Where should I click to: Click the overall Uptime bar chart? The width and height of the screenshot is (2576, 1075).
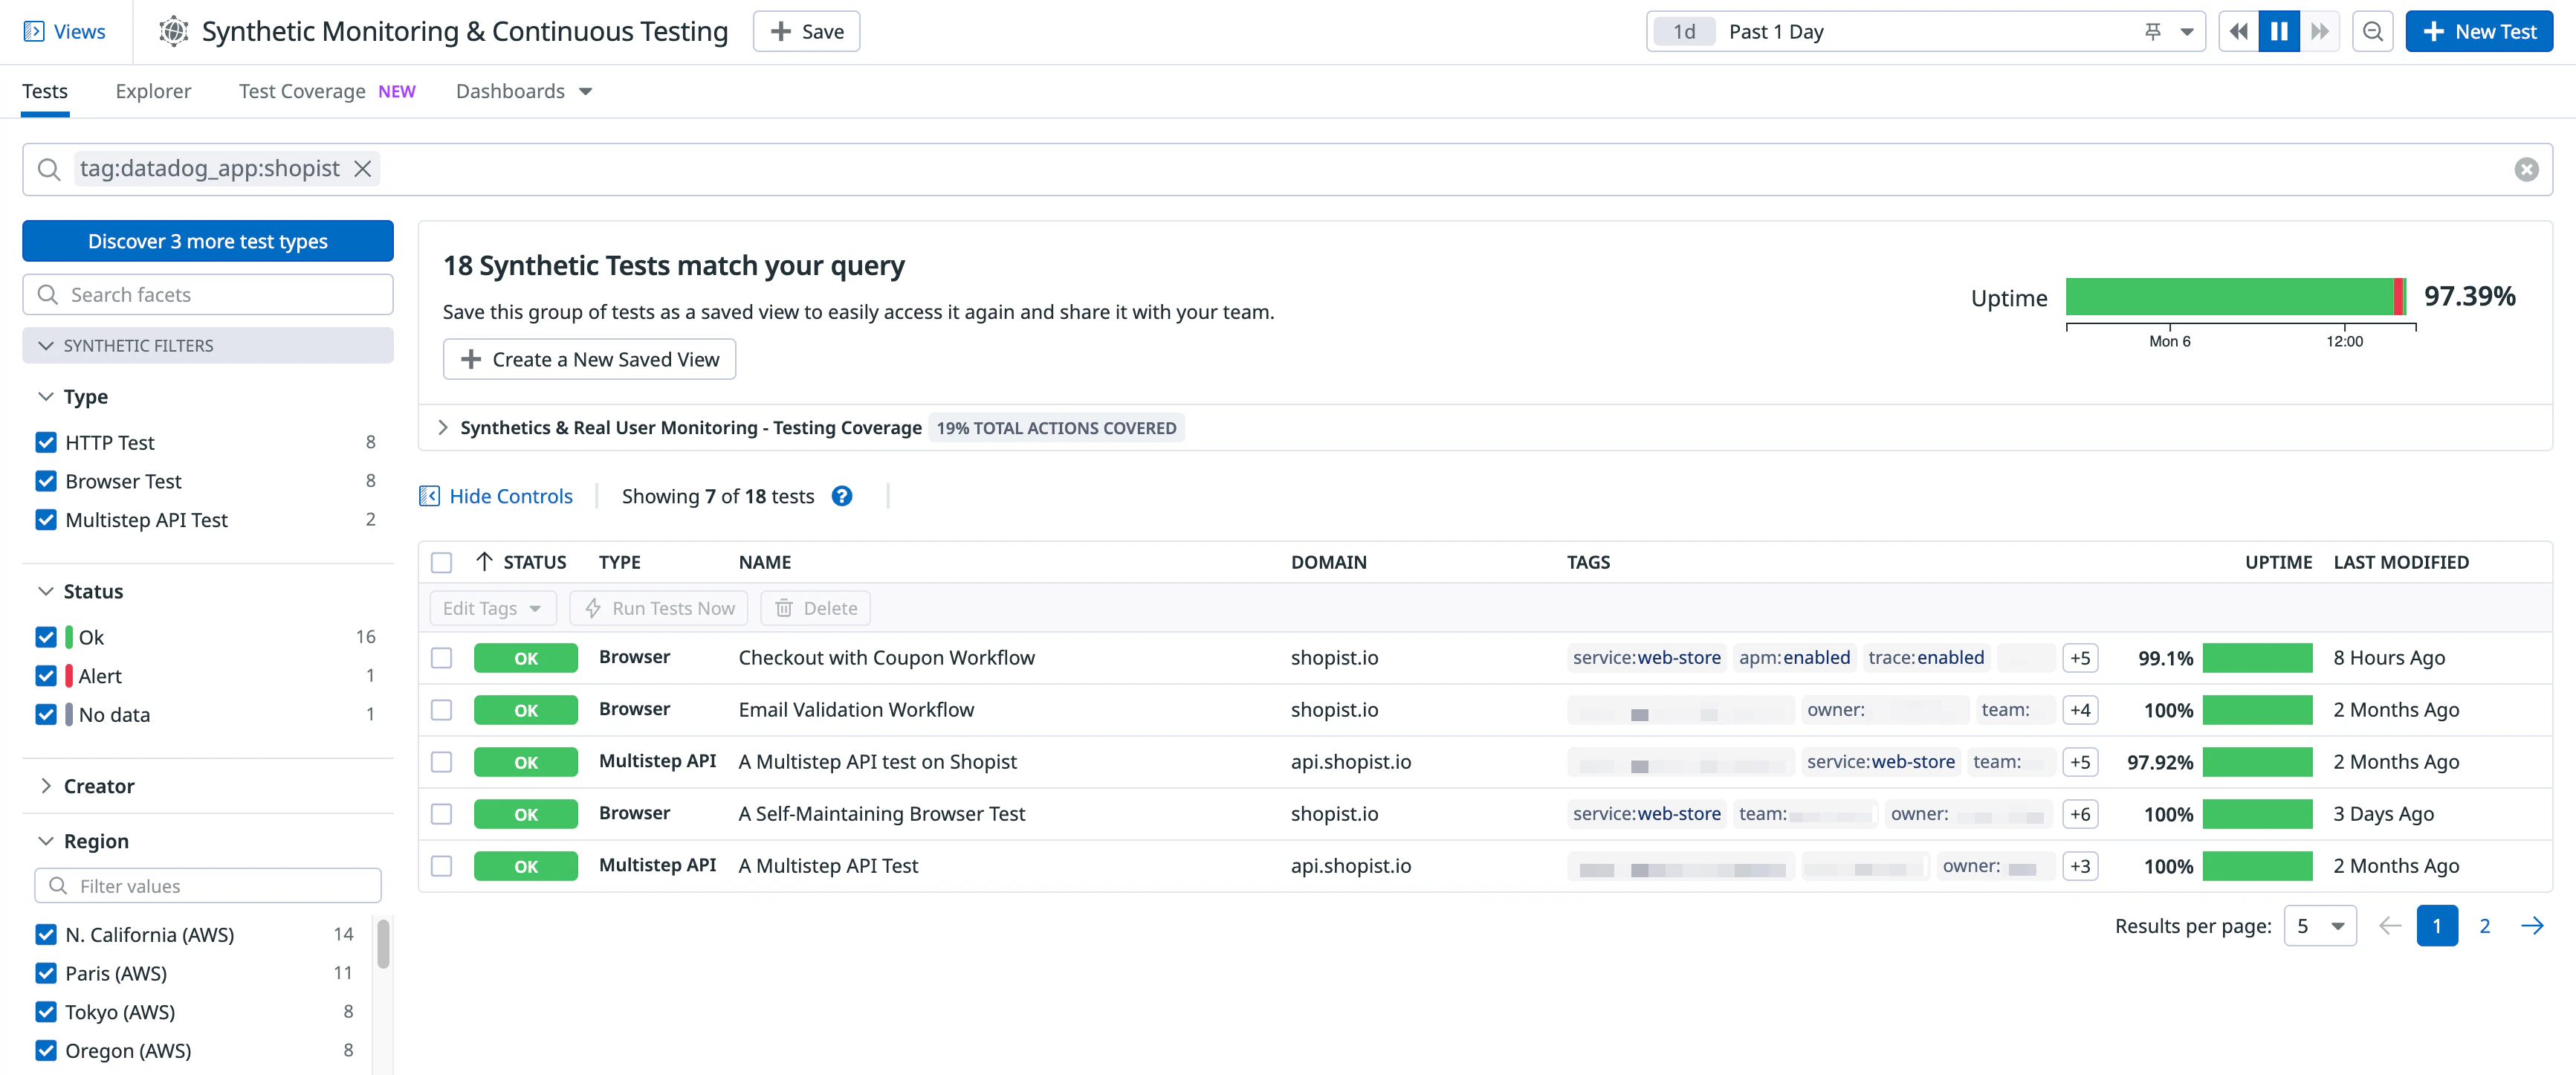(2236, 297)
